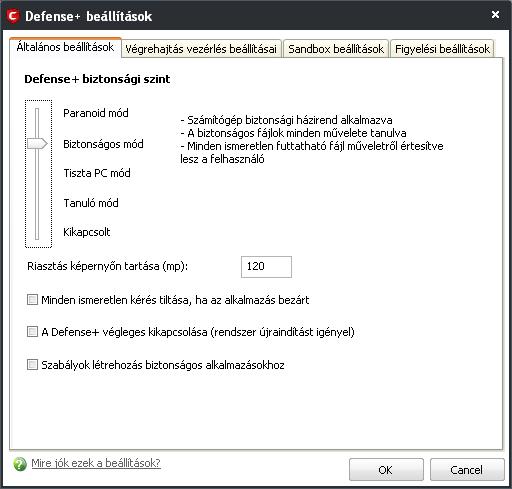Click the alert duration field showing 120
This screenshot has width=512, height=489.
266,267
